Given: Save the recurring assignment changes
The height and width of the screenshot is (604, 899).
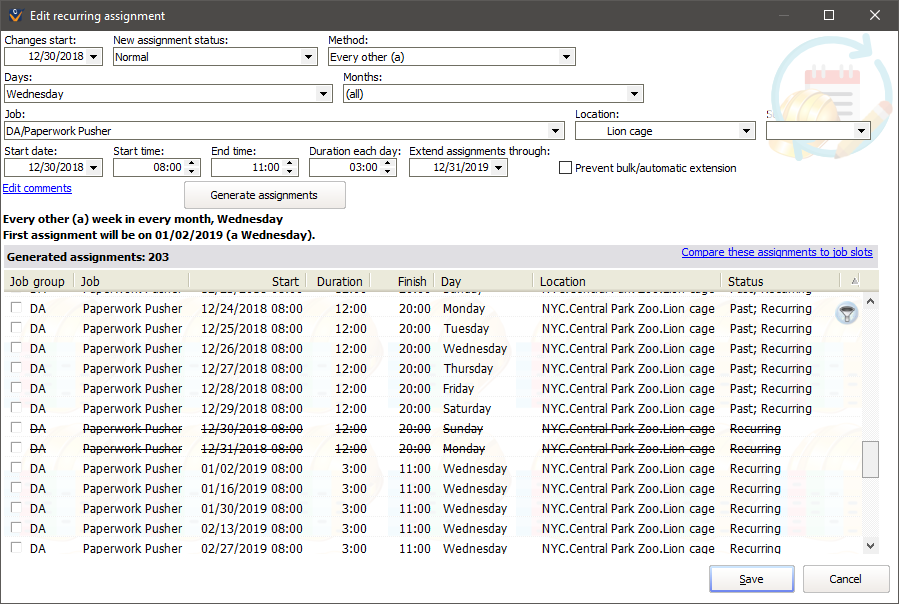Looking at the screenshot, I should 751,579.
